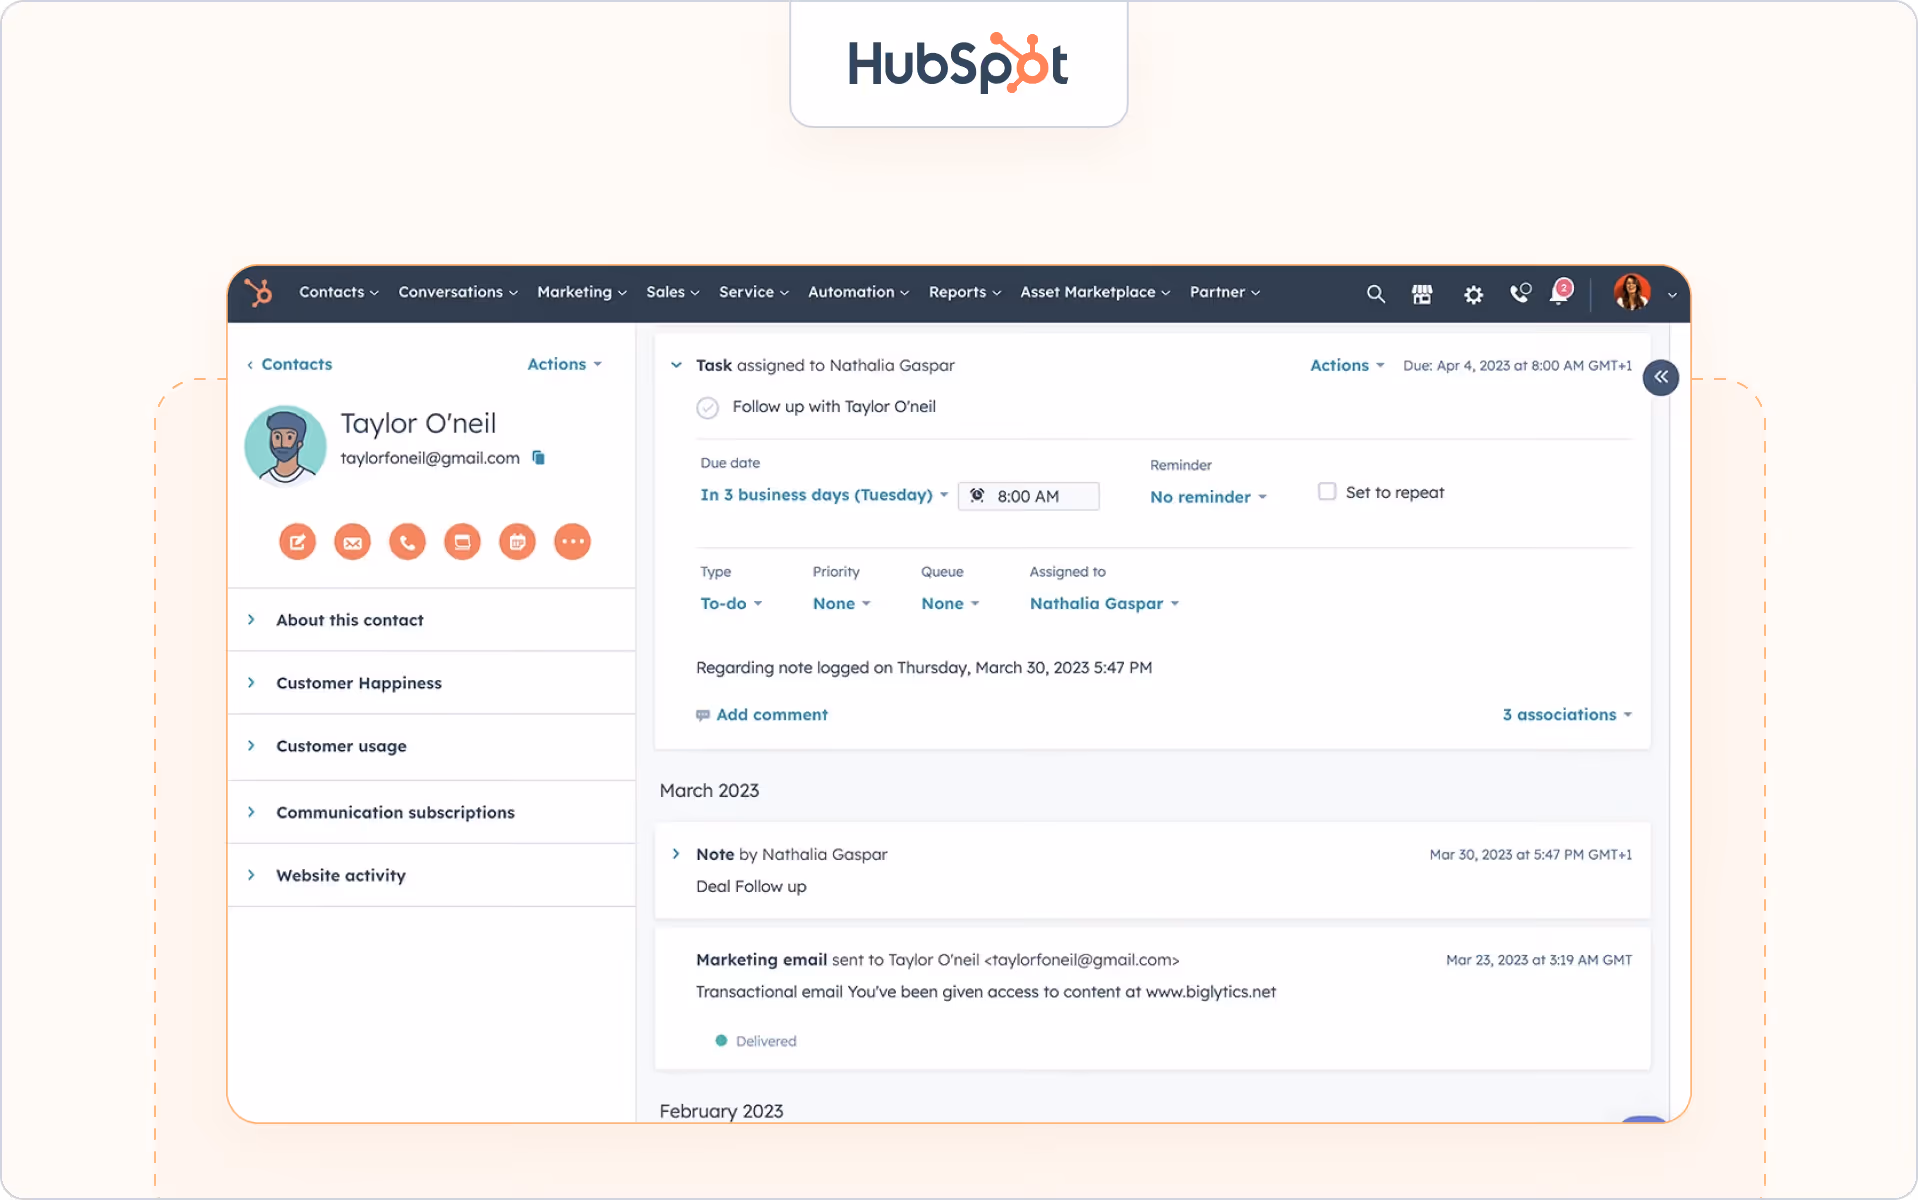Change due date In 3 business days dropdown

click(x=824, y=495)
